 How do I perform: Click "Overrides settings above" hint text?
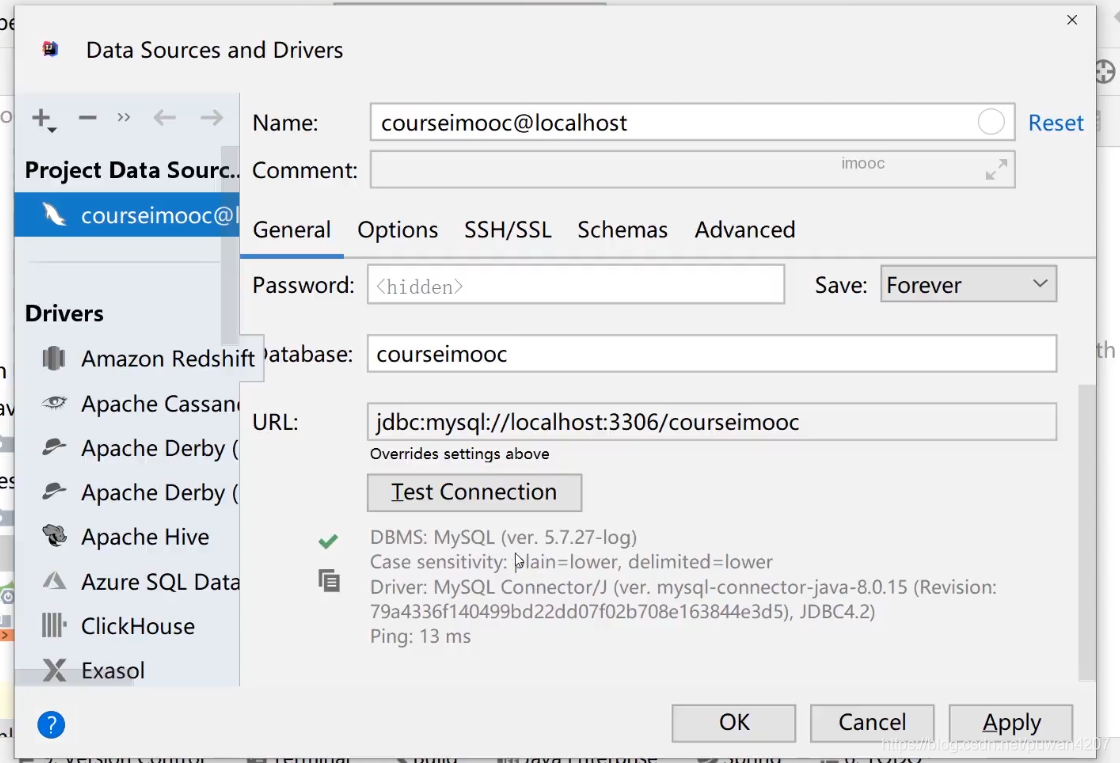pos(459,454)
